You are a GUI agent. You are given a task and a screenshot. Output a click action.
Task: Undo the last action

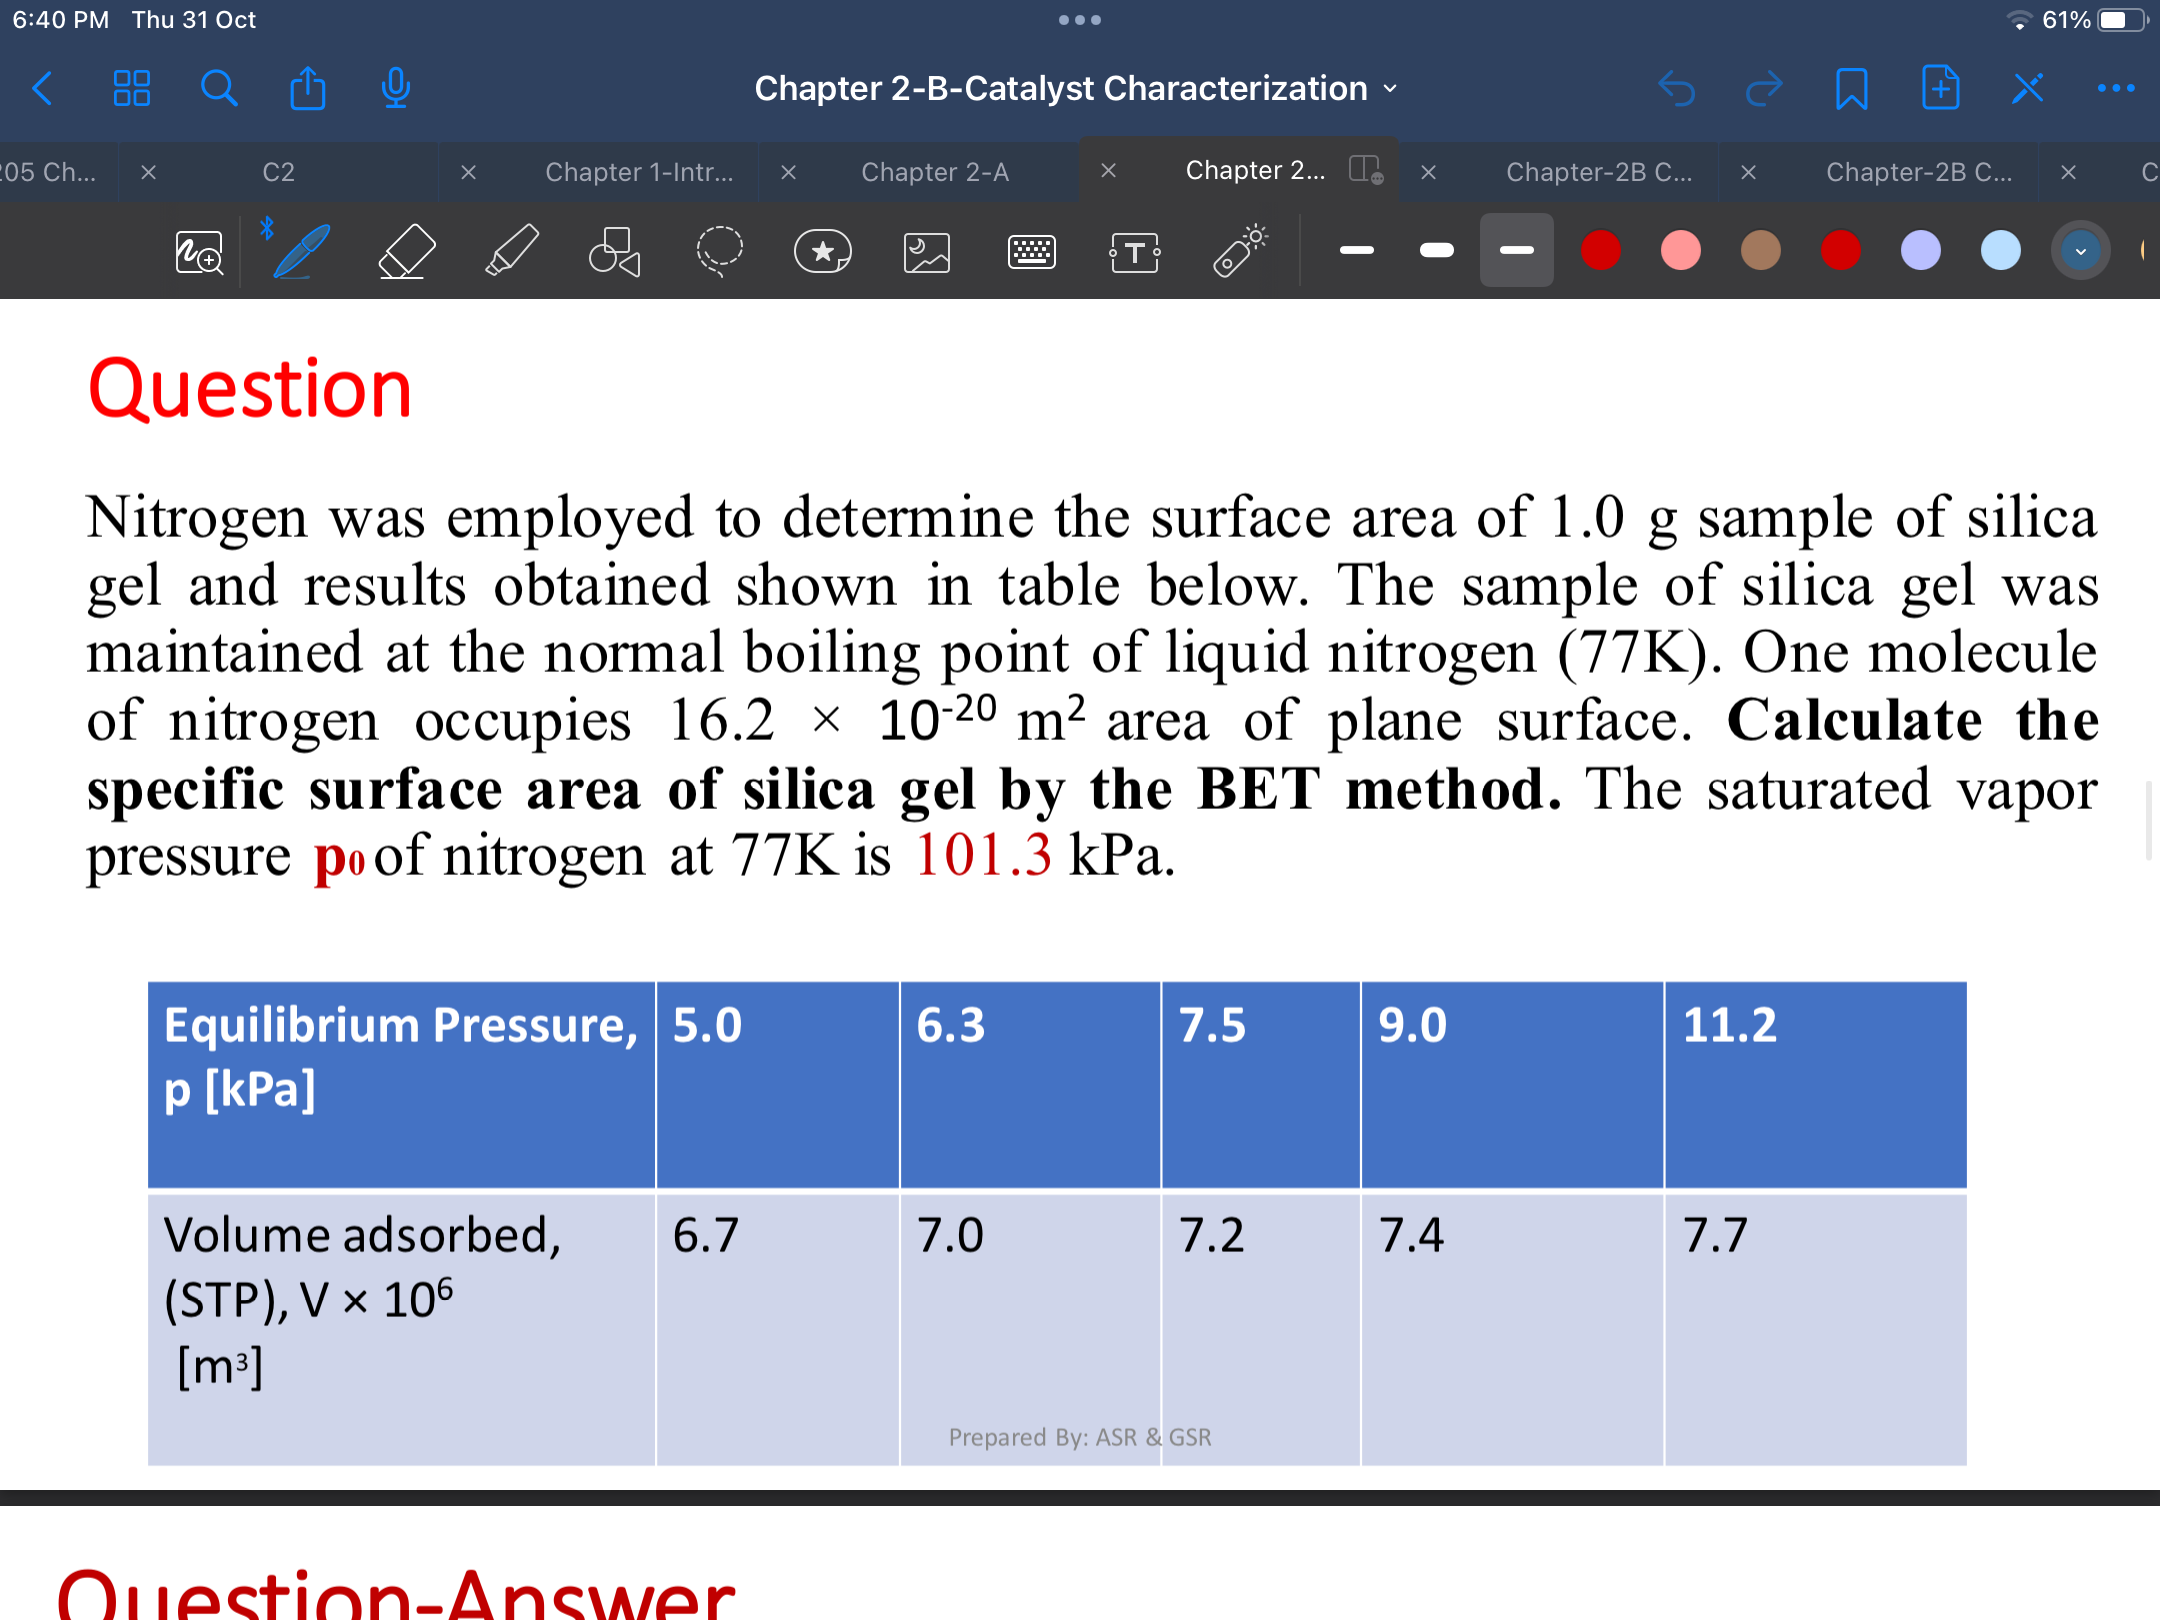[1677, 89]
